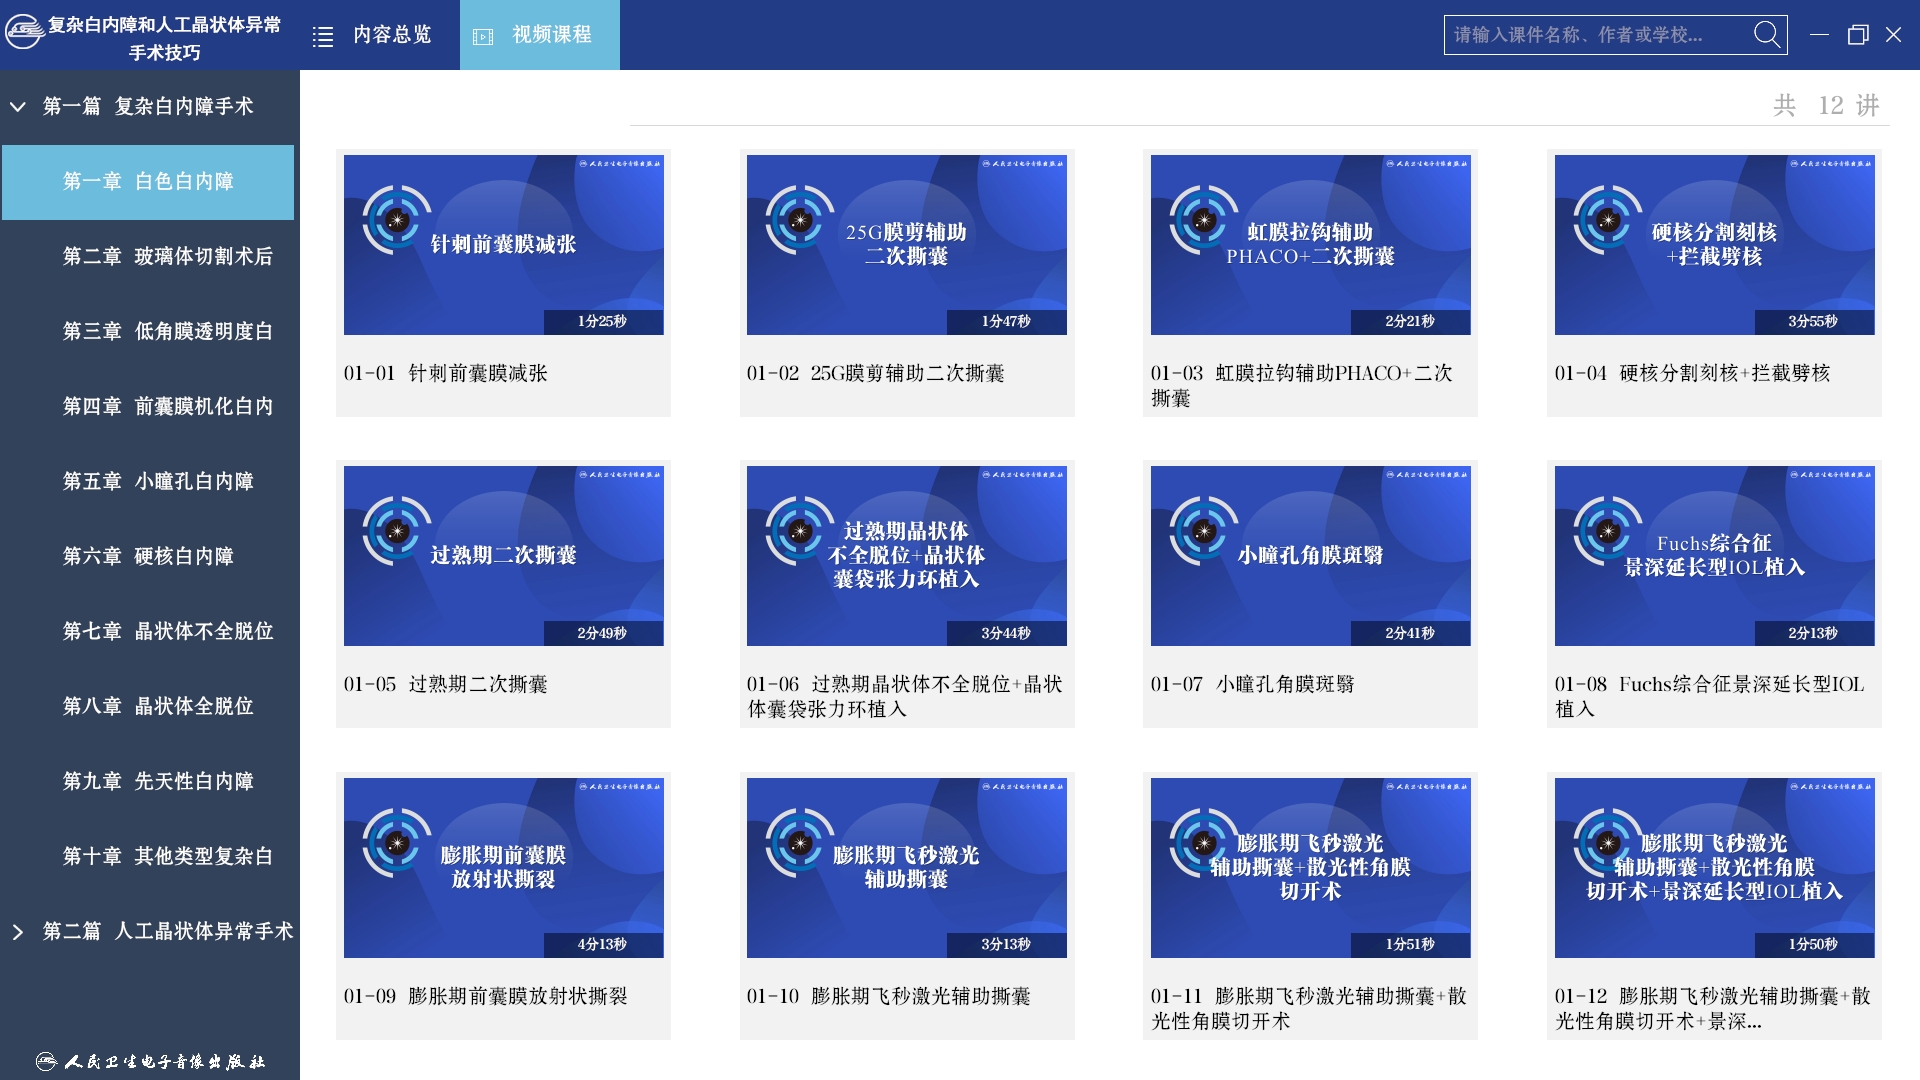Click the app logo in the title bar
This screenshot has height=1080, width=1920.
[x=24, y=32]
